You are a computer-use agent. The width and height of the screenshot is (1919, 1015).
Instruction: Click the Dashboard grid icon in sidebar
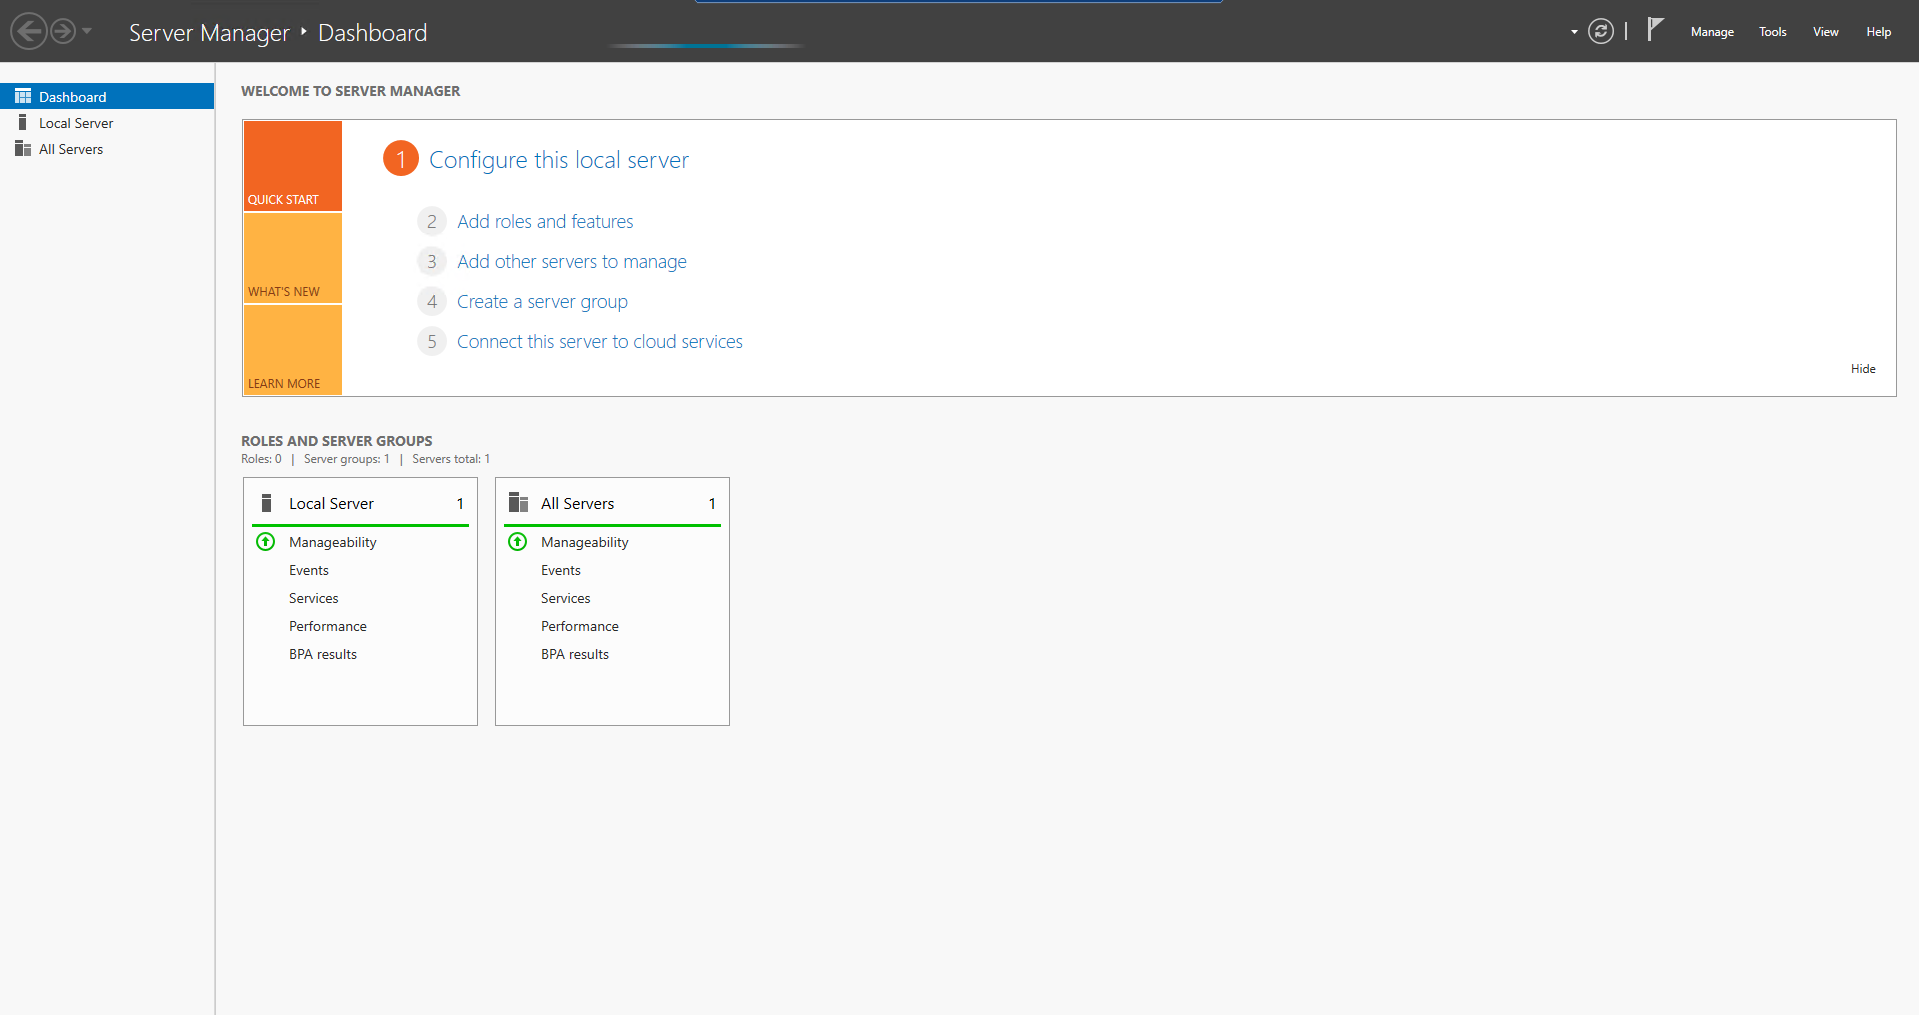click(x=23, y=96)
